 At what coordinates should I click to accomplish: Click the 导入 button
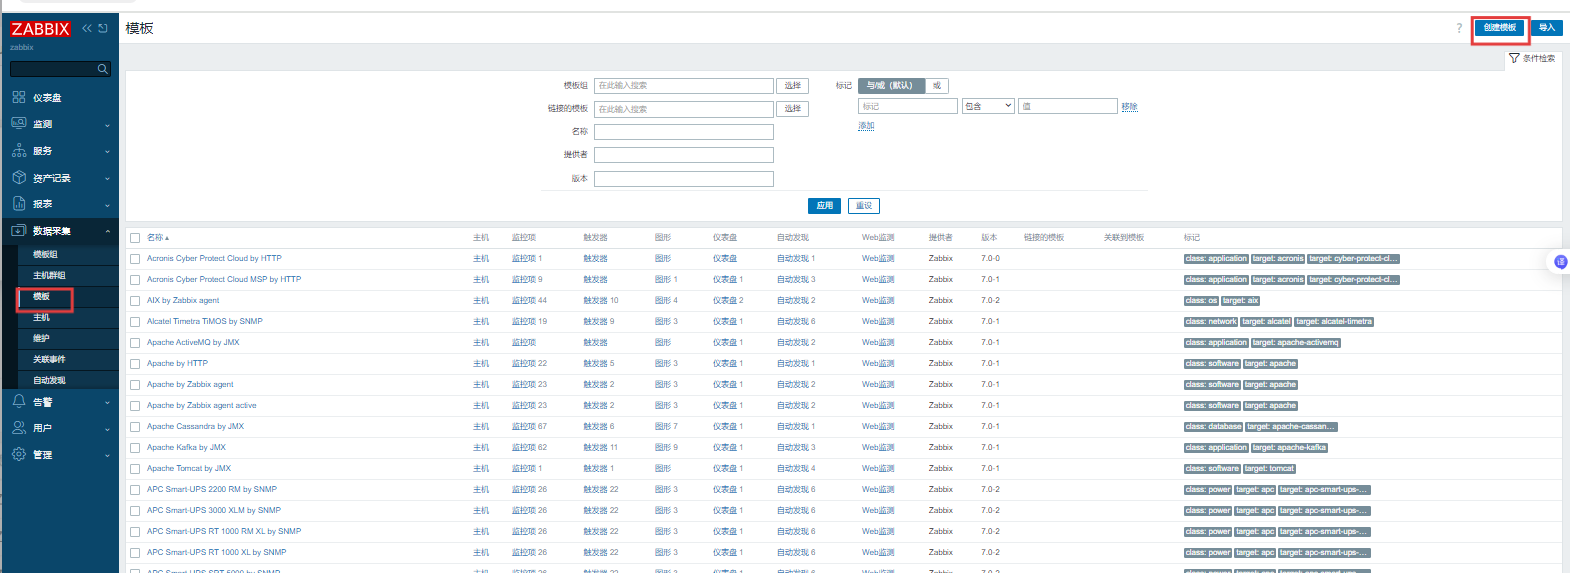point(1547,28)
